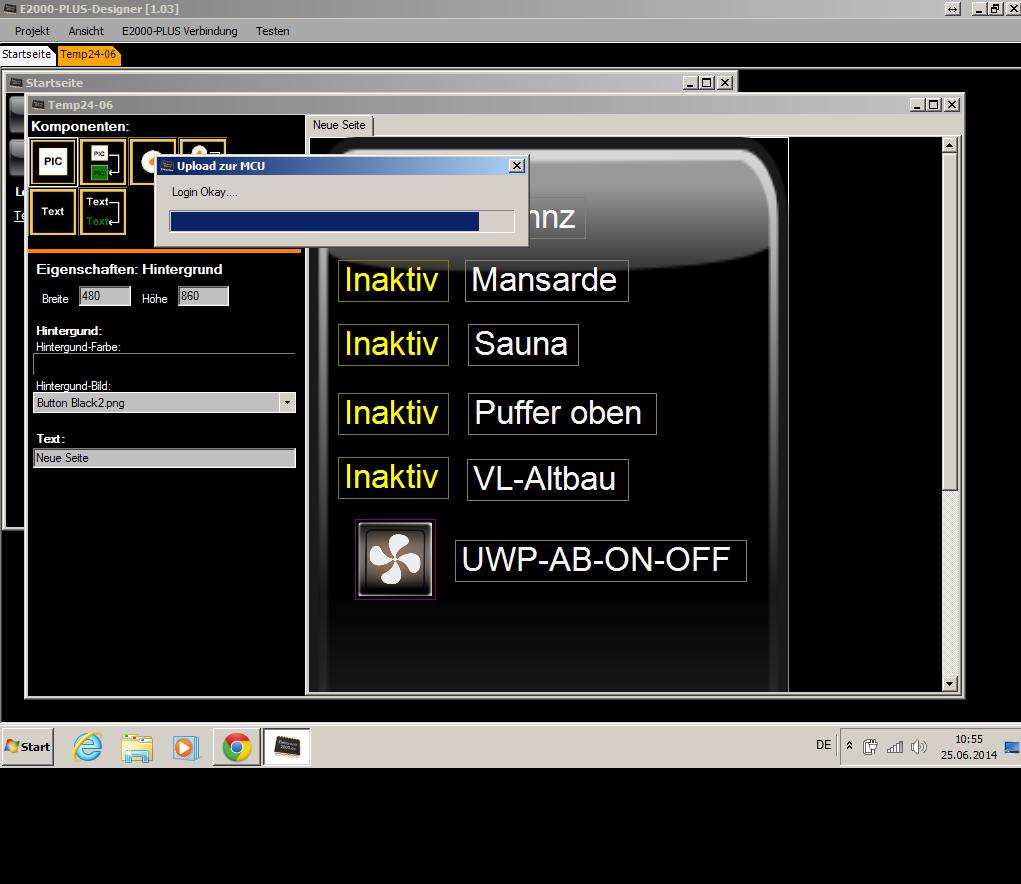Viewport: 1021px width, 884px height.
Task: Open Google Chrome from the taskbar
Action: tap(237, 747)
